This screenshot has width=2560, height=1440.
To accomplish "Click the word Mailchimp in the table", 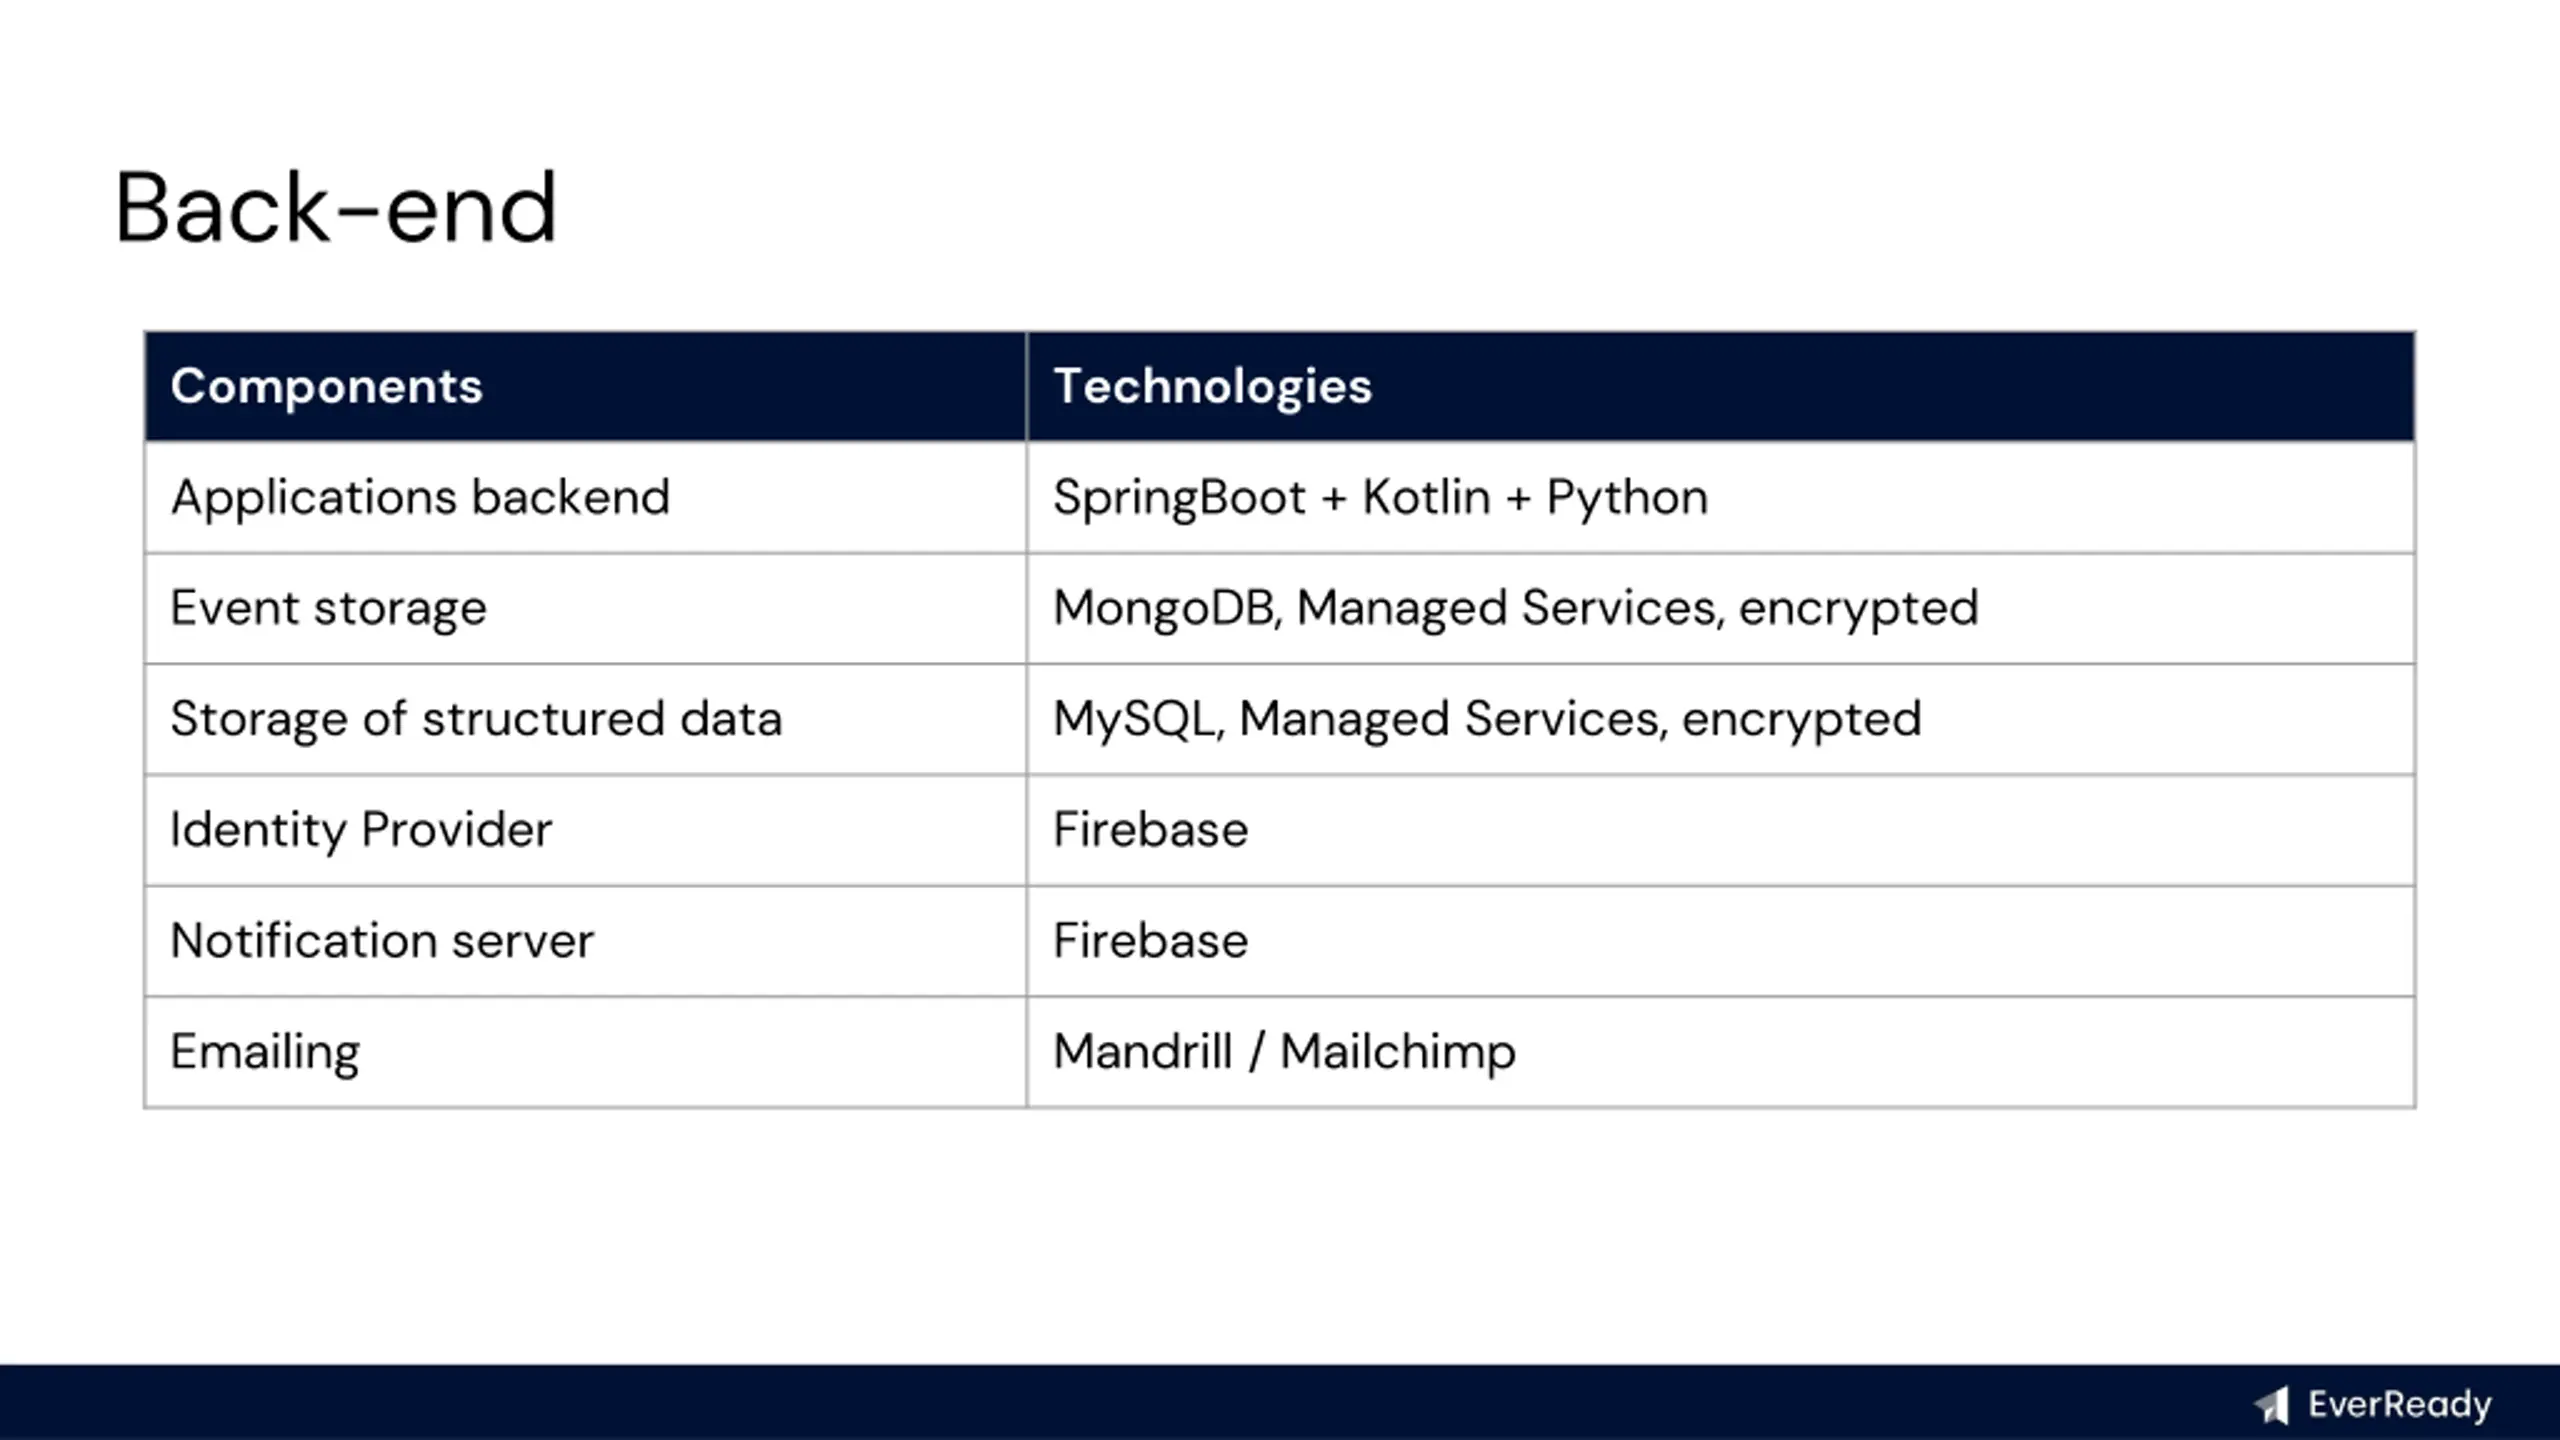I will point(1398,1054).
